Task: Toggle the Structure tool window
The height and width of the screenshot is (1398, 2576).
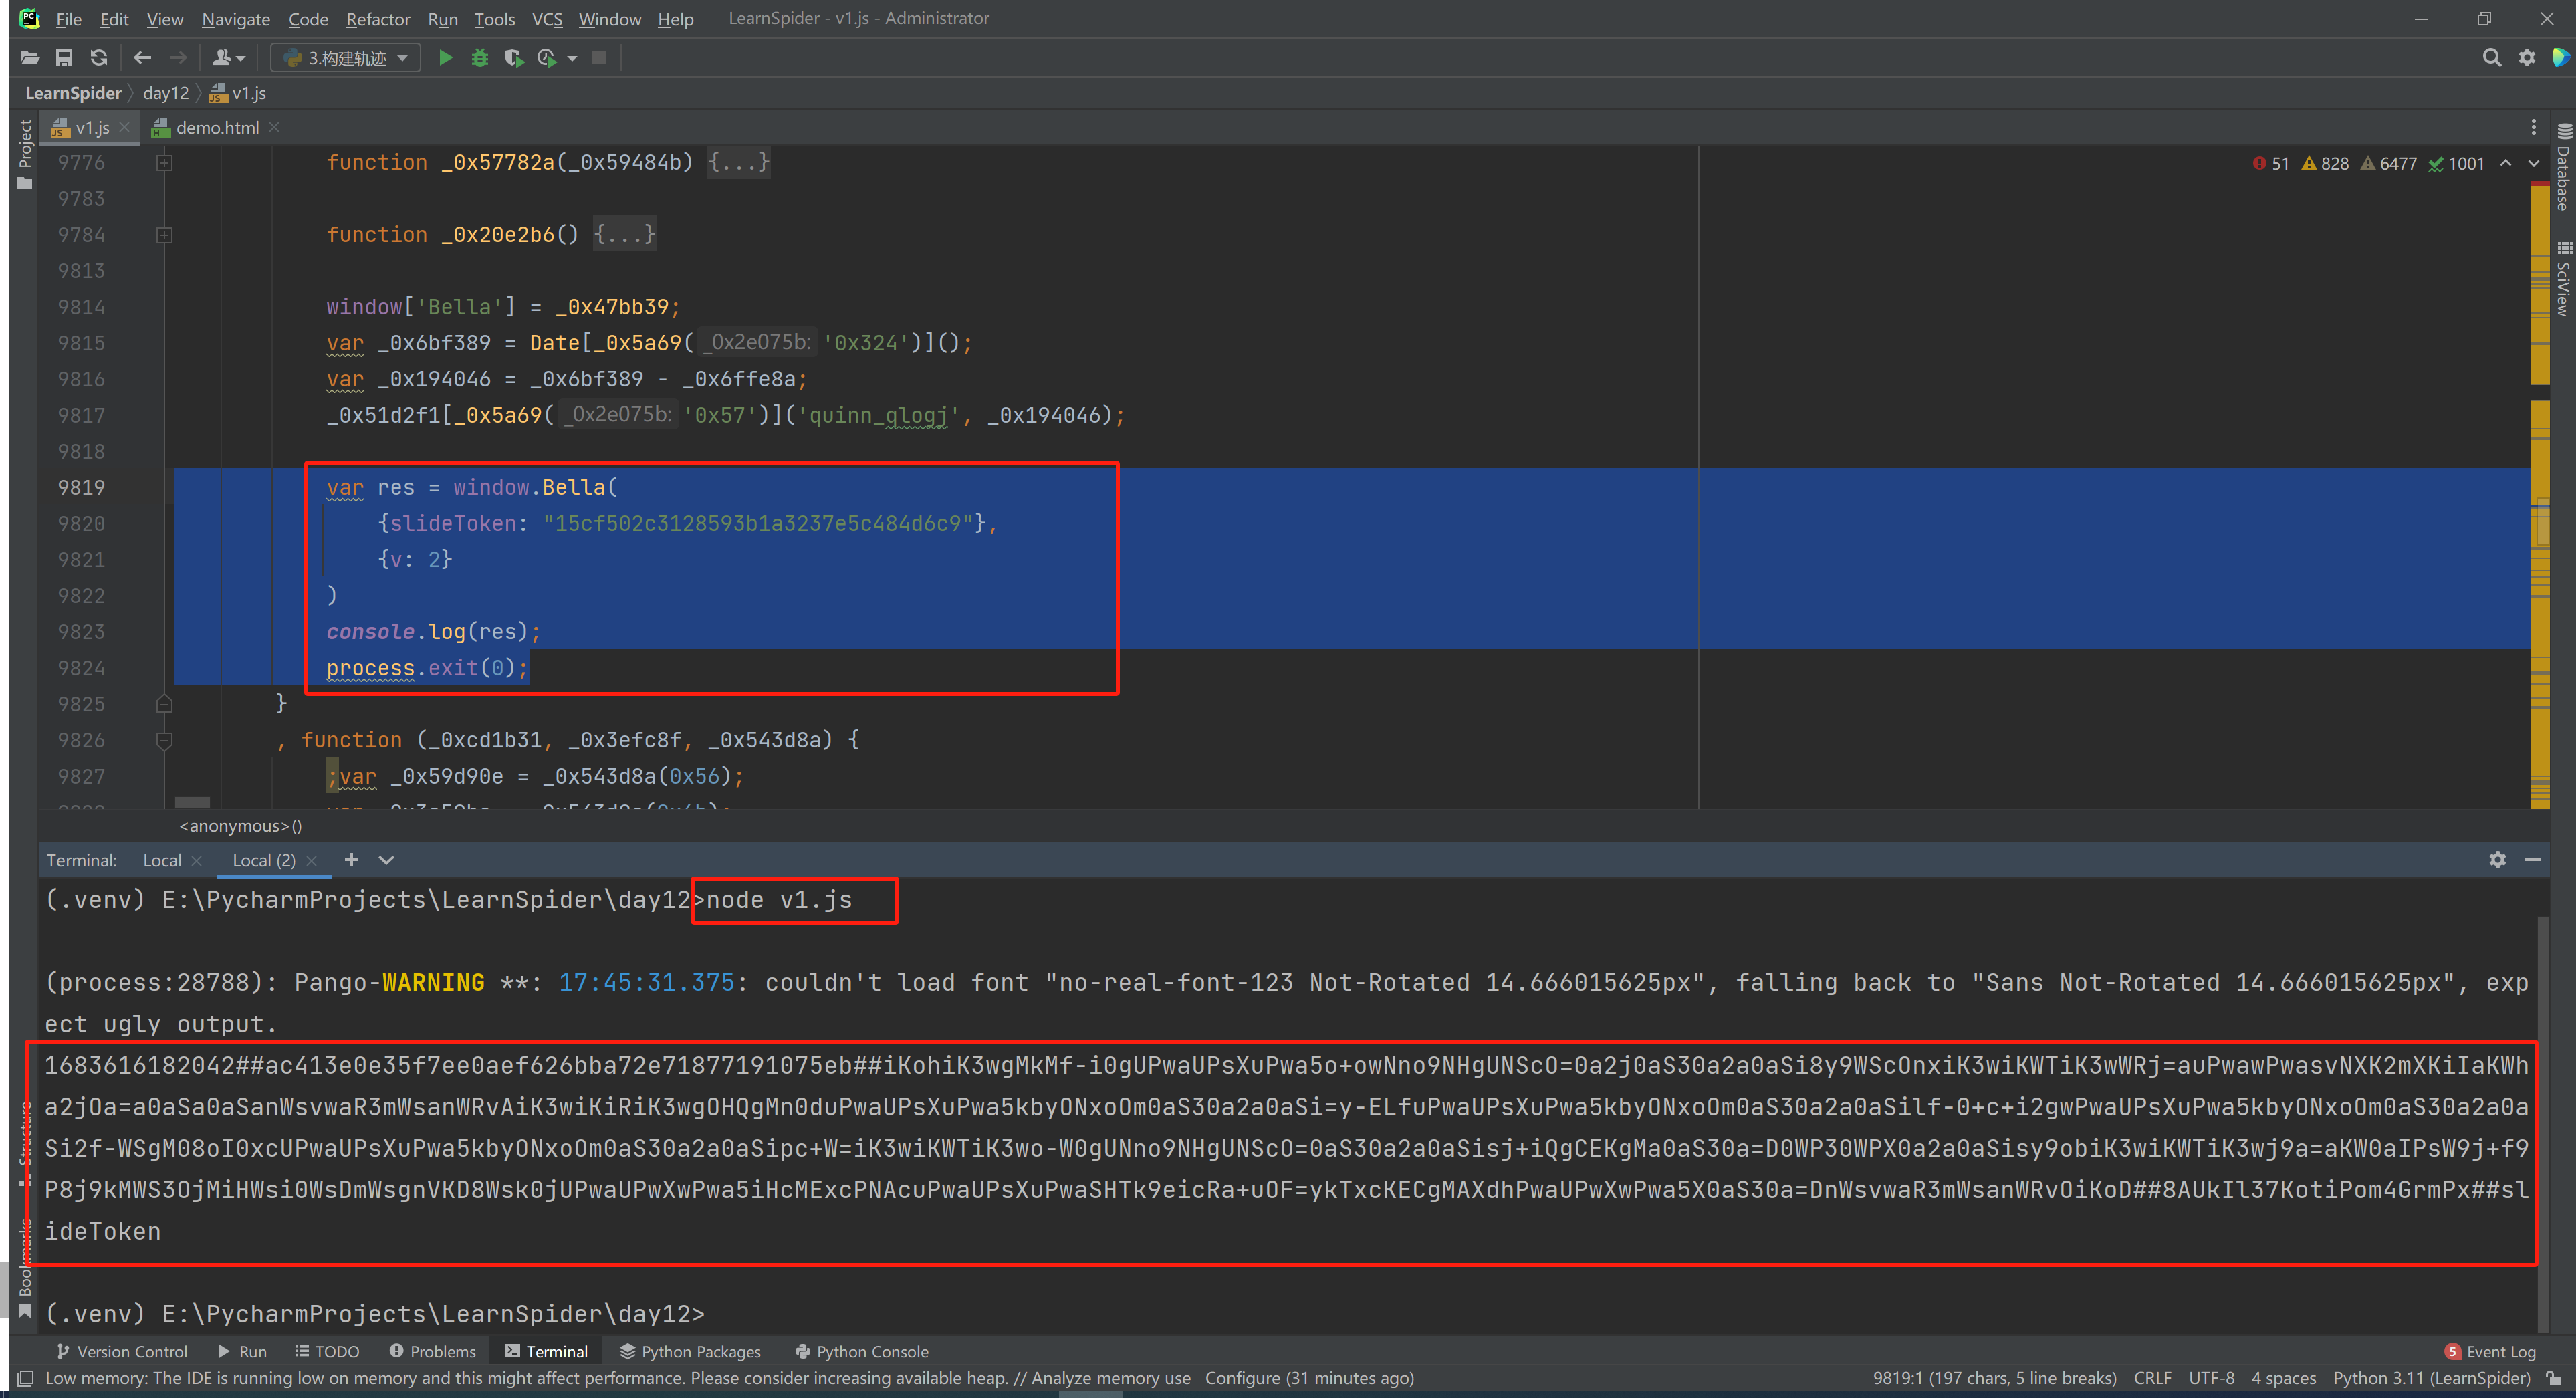Action: 25,1143
